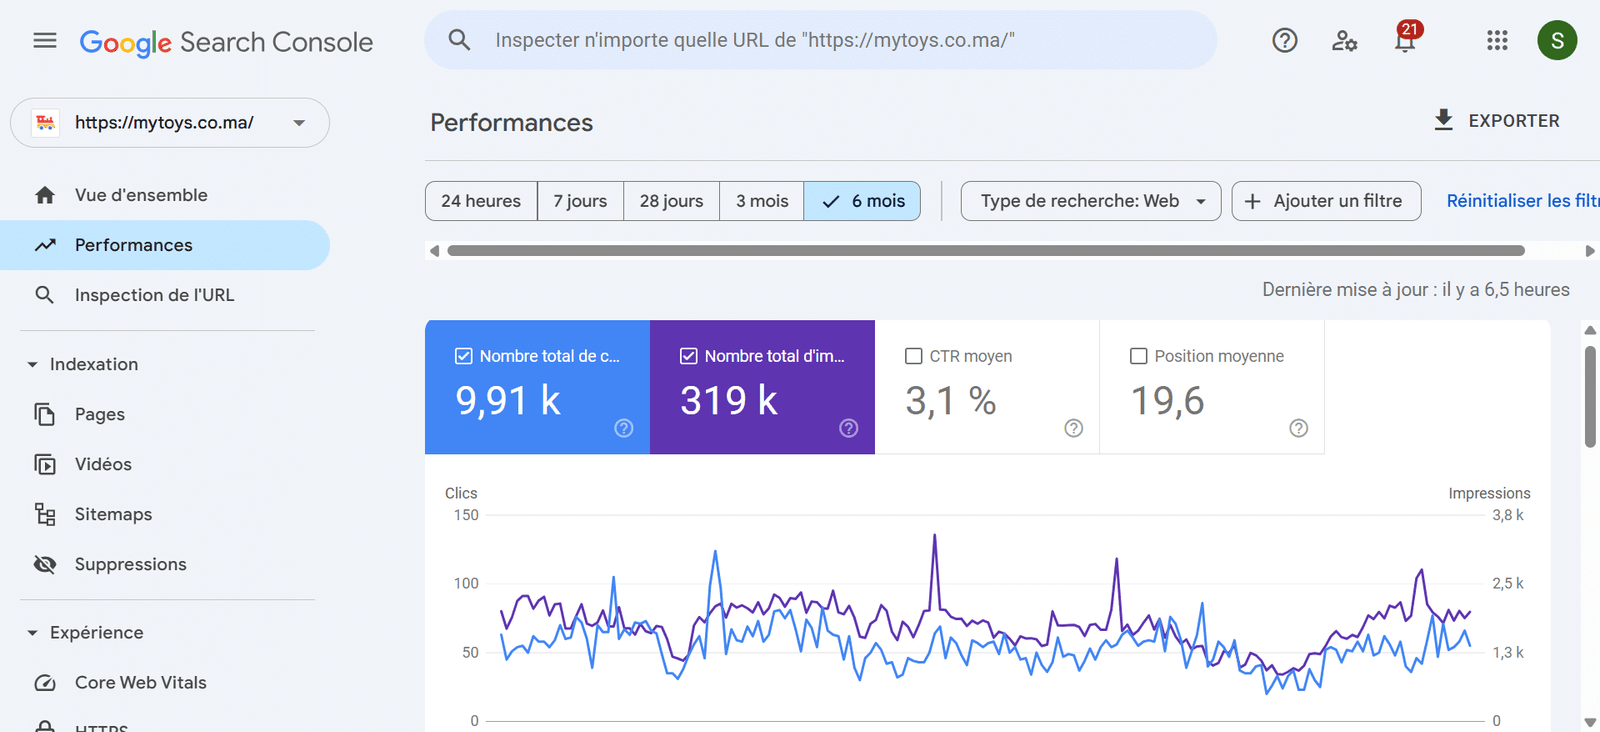Image resolution: width=1600 pixels, height=732 pixels.
Task: Click the EXPORTER button
Action: click(1496, 121)
